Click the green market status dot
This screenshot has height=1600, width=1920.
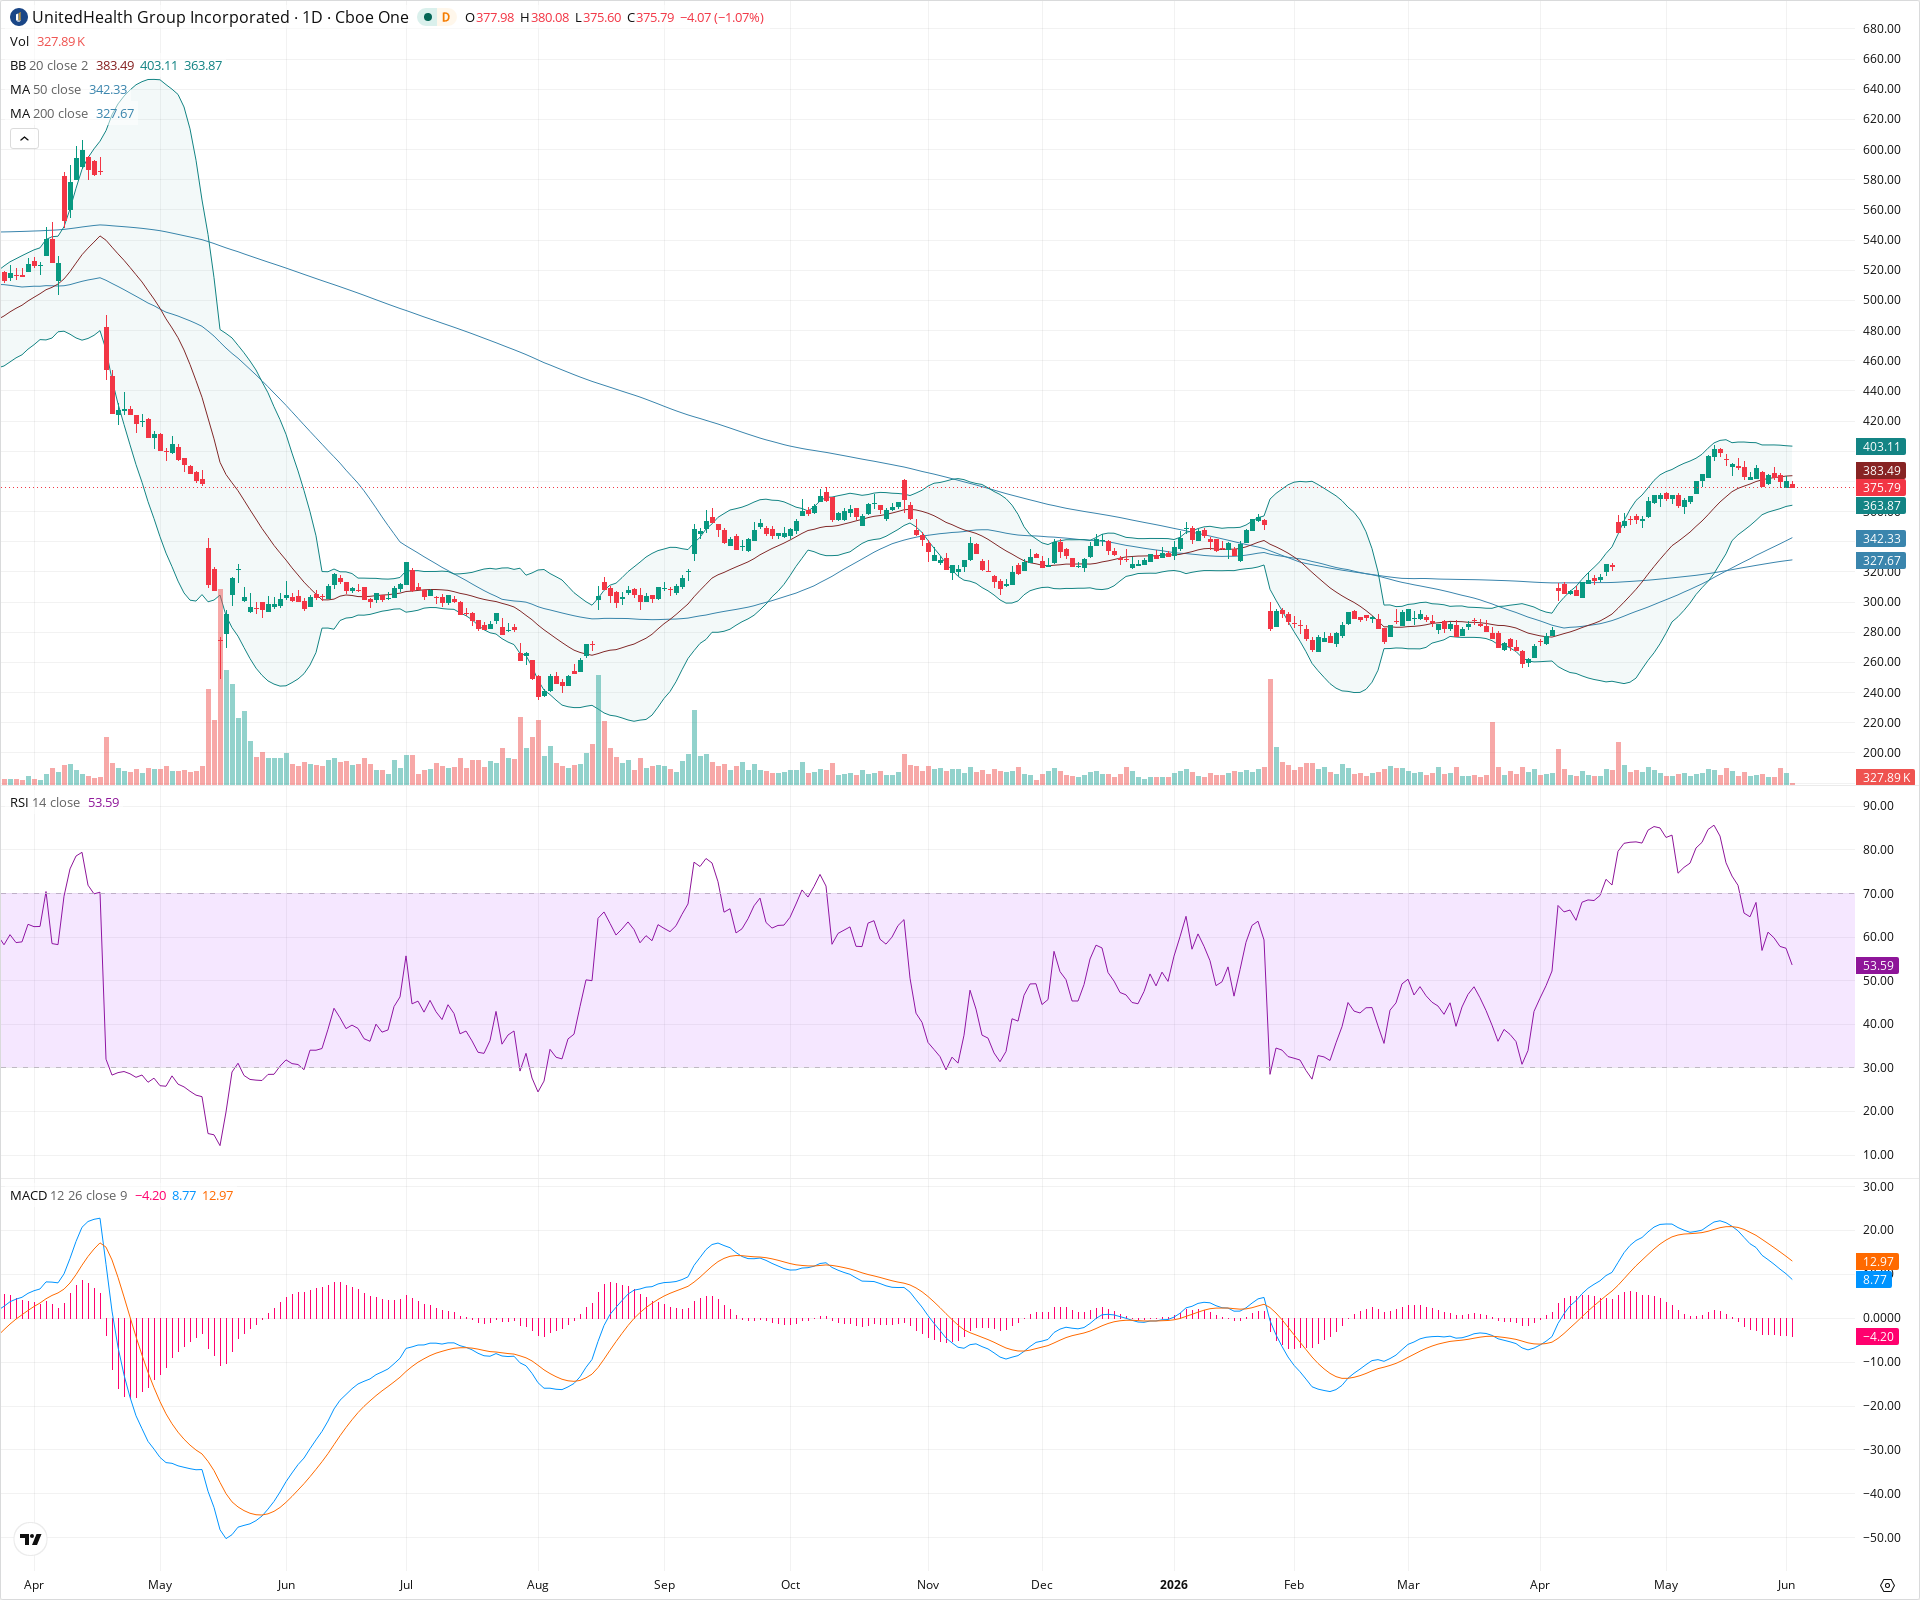pos(428,17)
